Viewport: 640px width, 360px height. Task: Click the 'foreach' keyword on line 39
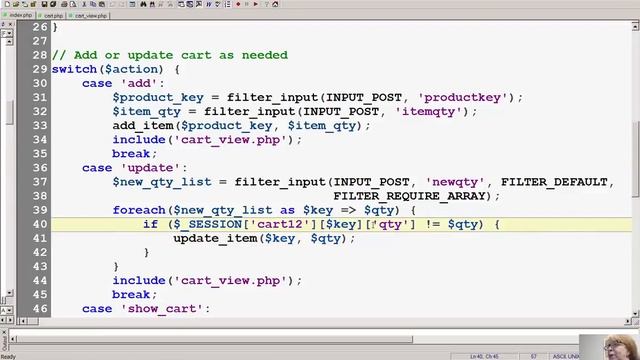pyautogui.click(x=139, y=210)
